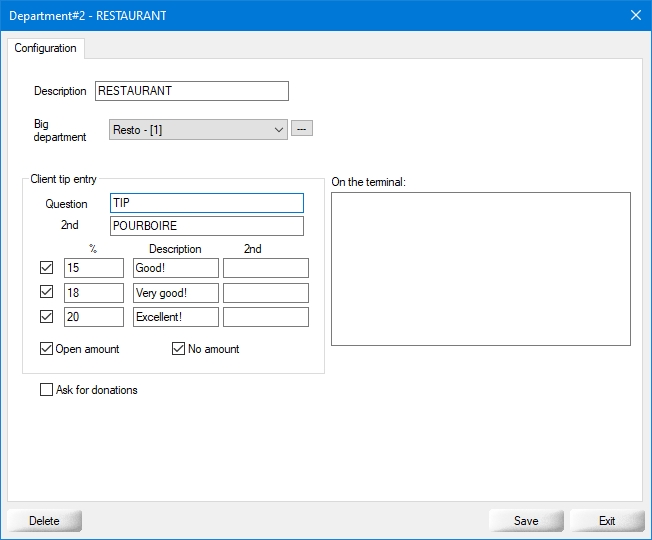The height and width of the screenshot is (540, 652).
Task: Close the Department#2 window
Action: click(634, 15)
